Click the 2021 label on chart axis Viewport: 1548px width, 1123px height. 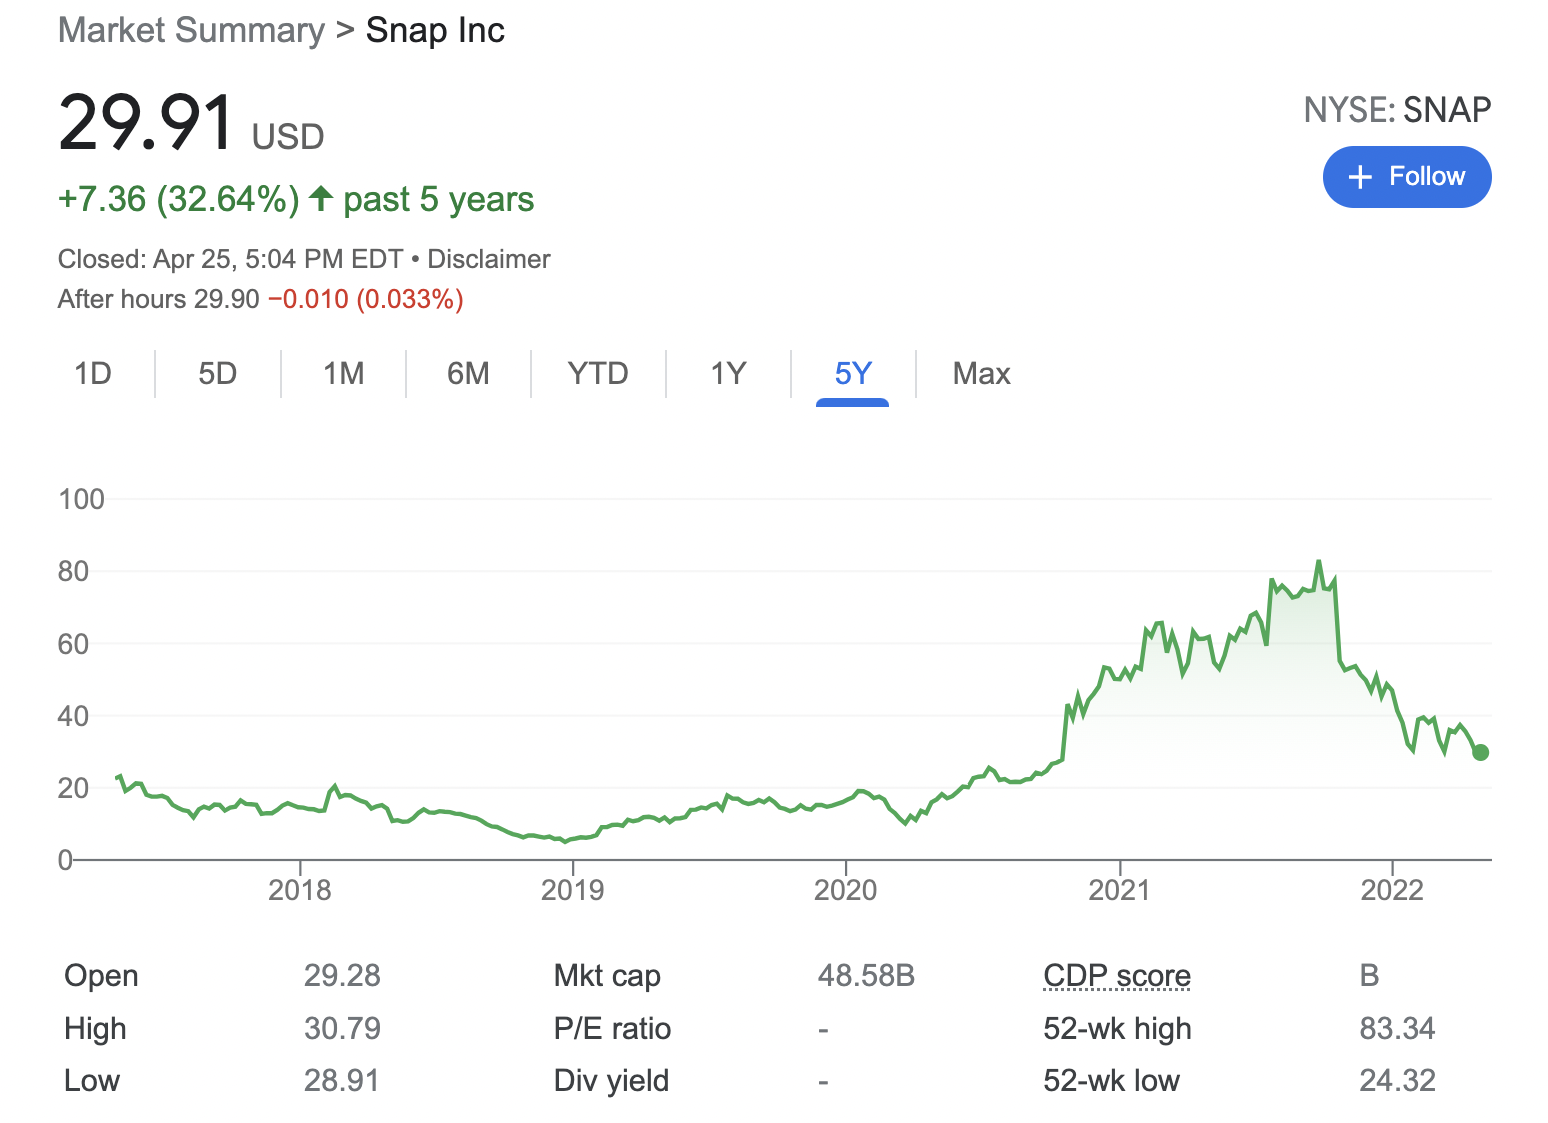click(1119, 890)
